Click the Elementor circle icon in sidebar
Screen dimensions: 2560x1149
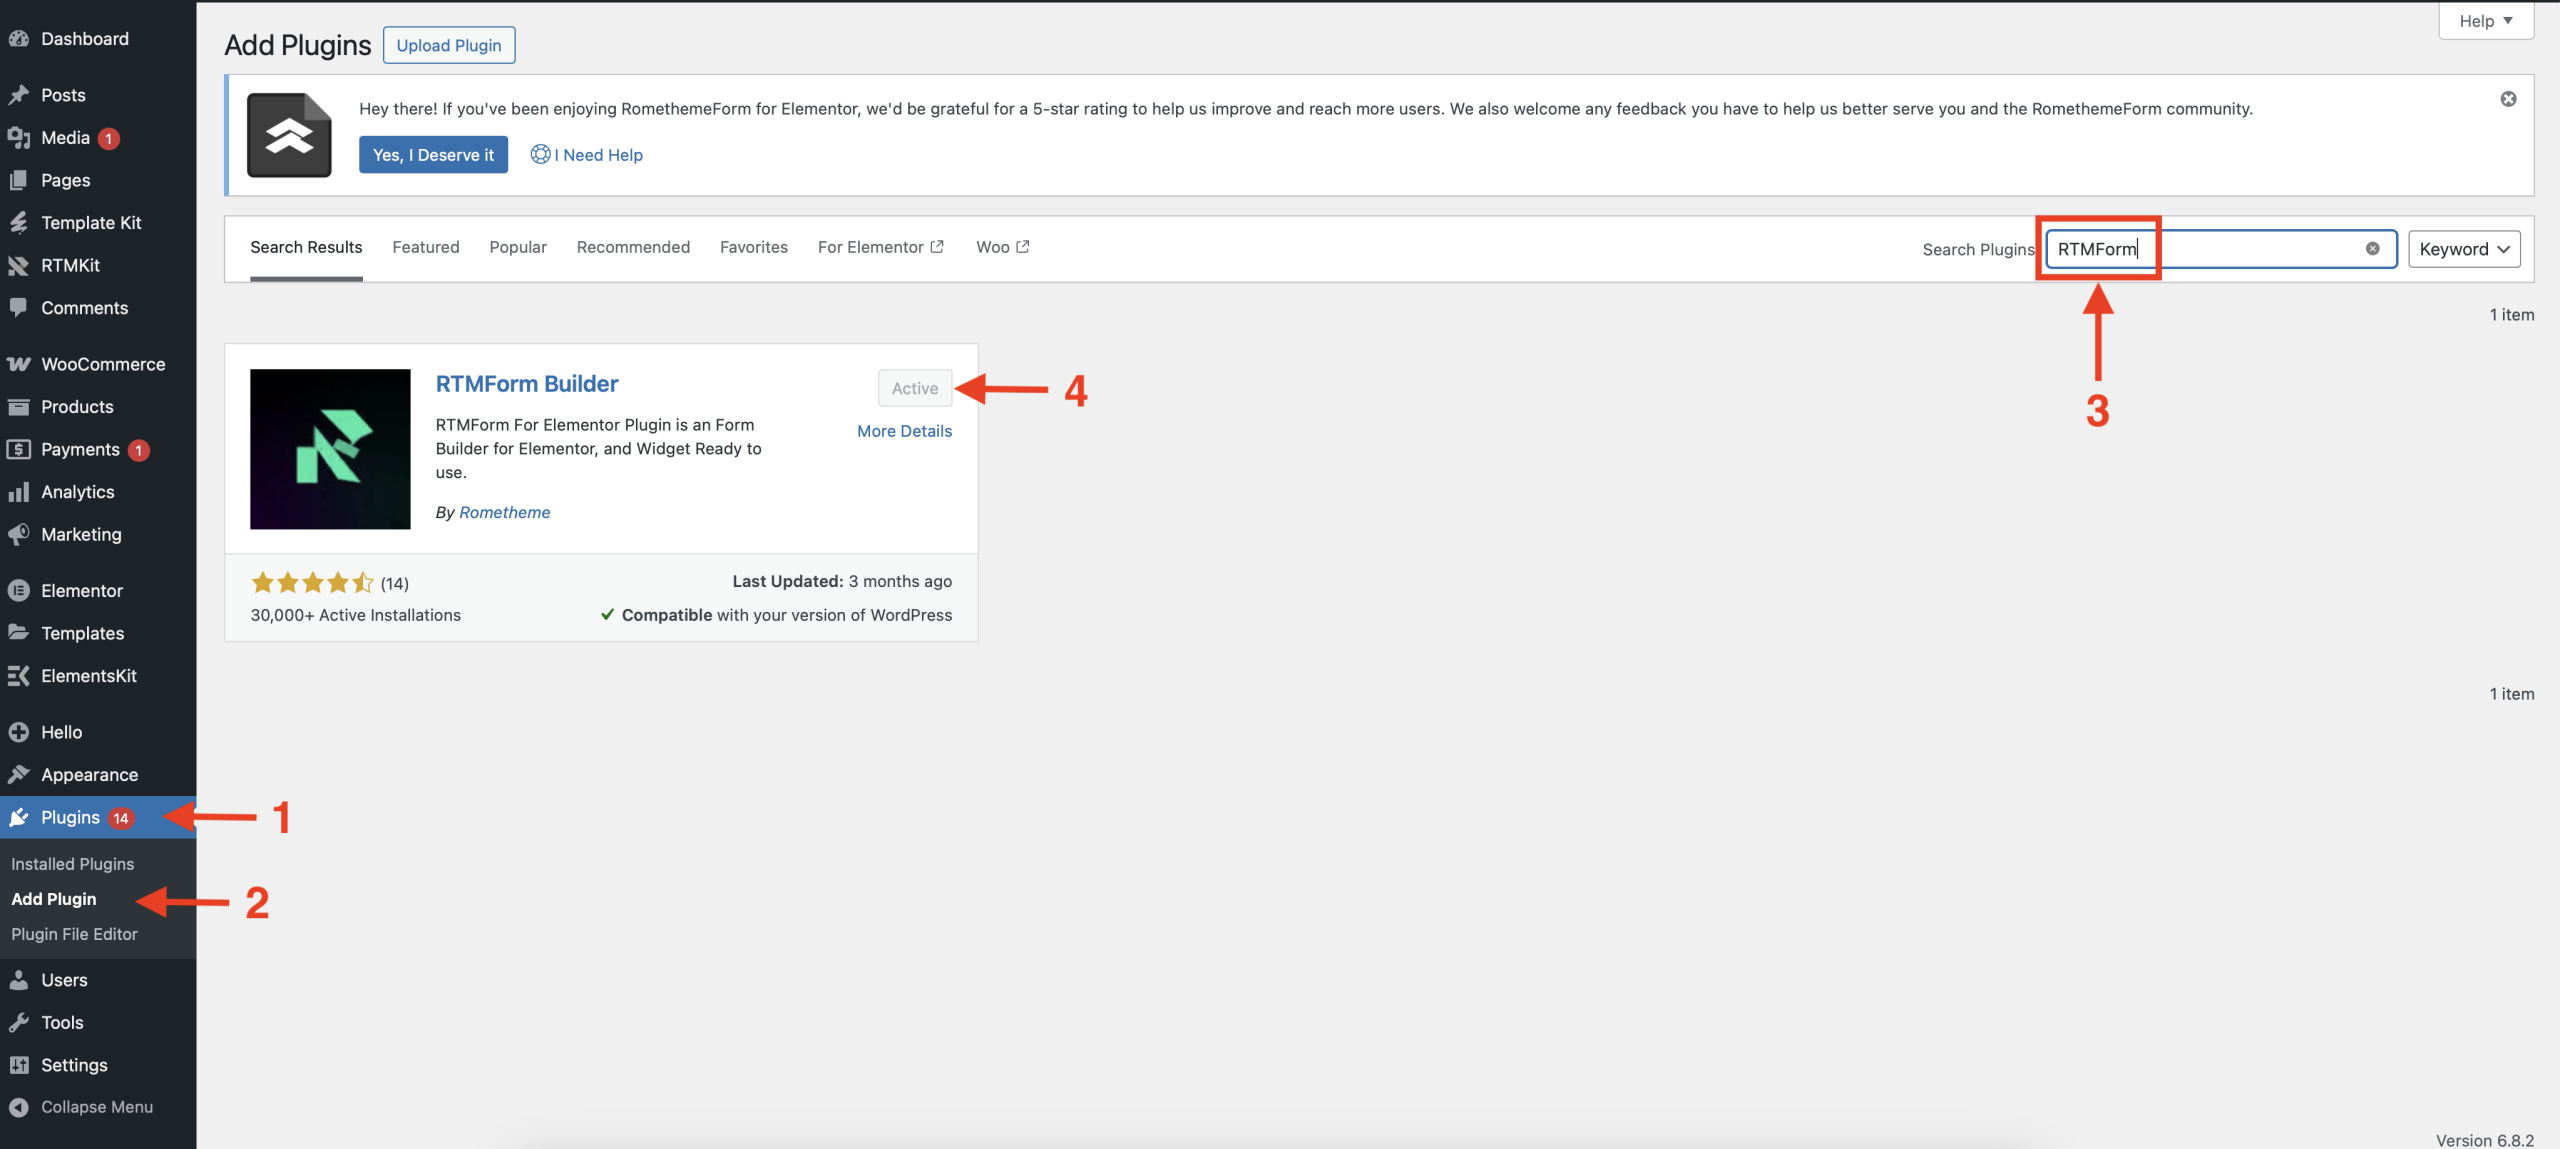click(18, 591)
